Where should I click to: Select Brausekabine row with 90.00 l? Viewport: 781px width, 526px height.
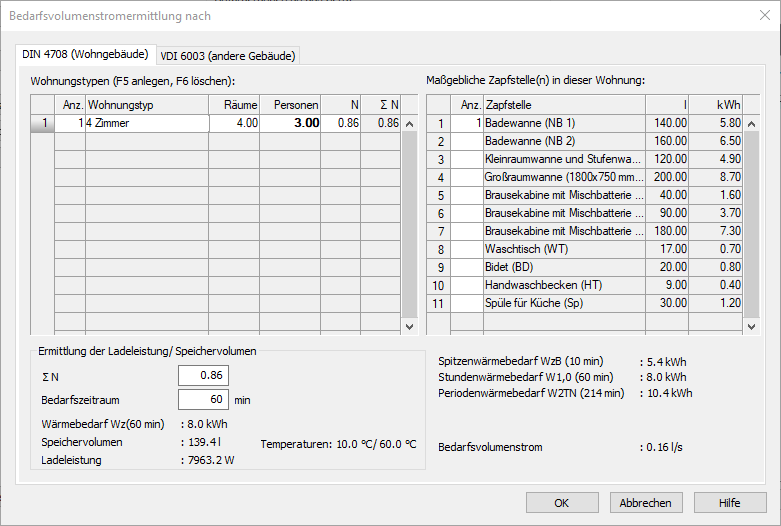tap(584, 213)
